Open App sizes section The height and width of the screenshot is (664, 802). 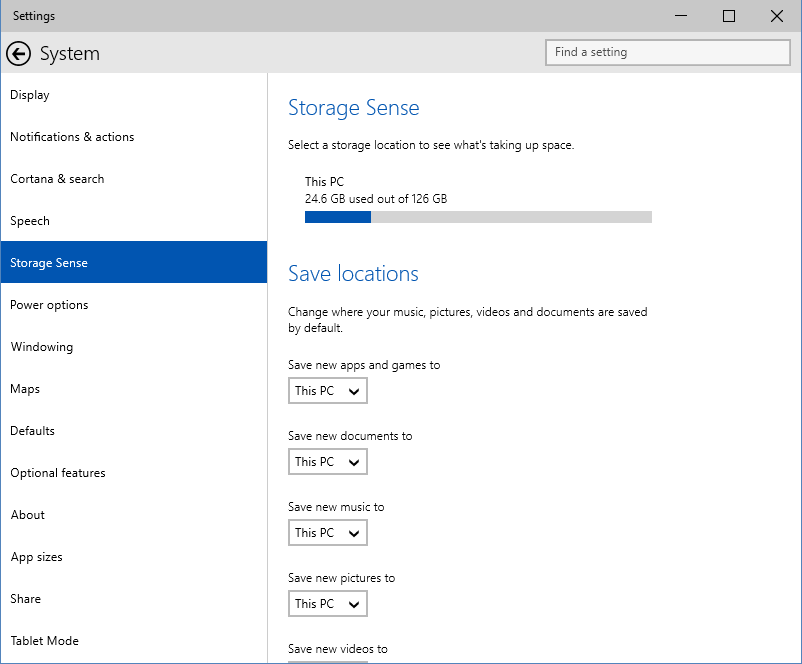pyautogui.click(x=36, y=557)
